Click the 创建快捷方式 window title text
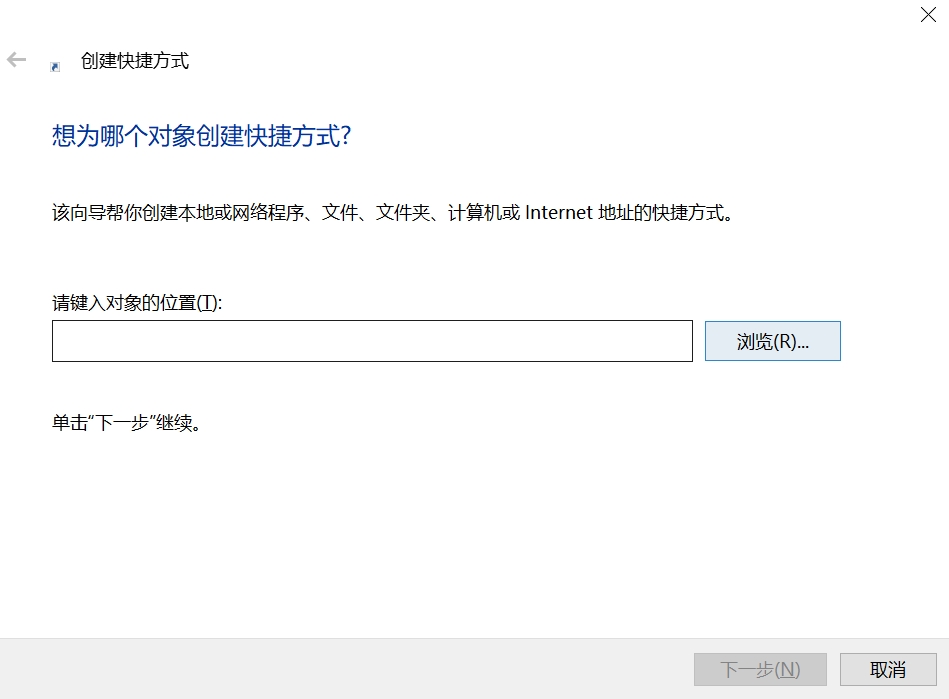949x699 pixels. click(135, 61)
